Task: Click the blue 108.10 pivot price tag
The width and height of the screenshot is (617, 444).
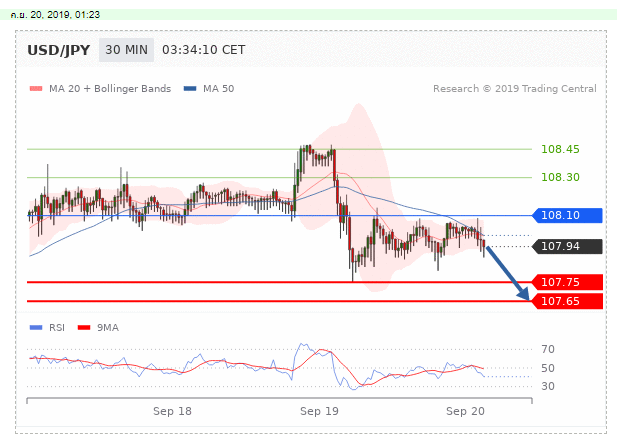Action: pos(567,215)
